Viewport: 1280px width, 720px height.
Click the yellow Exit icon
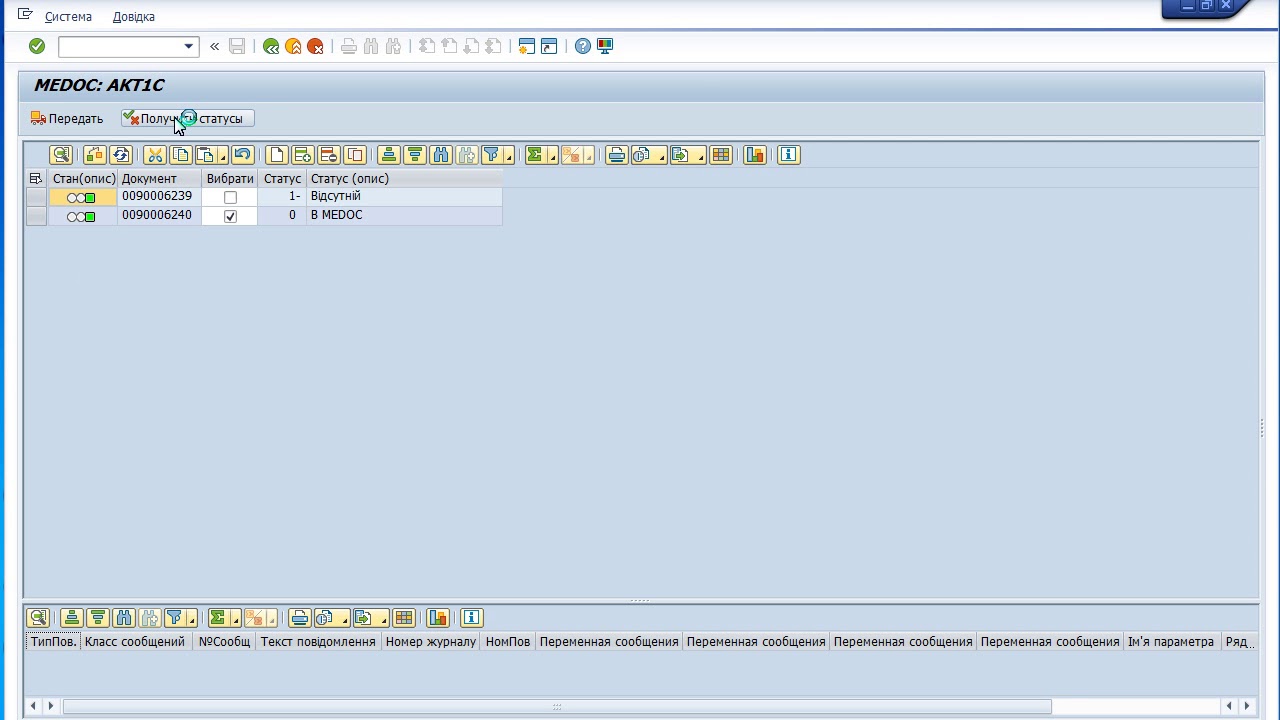coord(293,46)
